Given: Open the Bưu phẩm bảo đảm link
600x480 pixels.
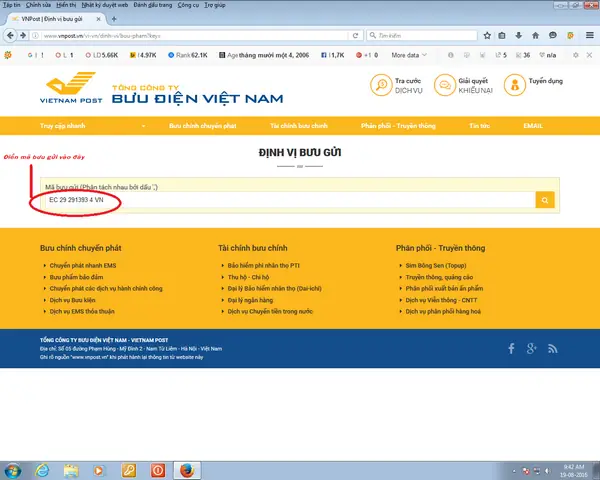Looking at the screenshot, I should click(x=76, y=277).
